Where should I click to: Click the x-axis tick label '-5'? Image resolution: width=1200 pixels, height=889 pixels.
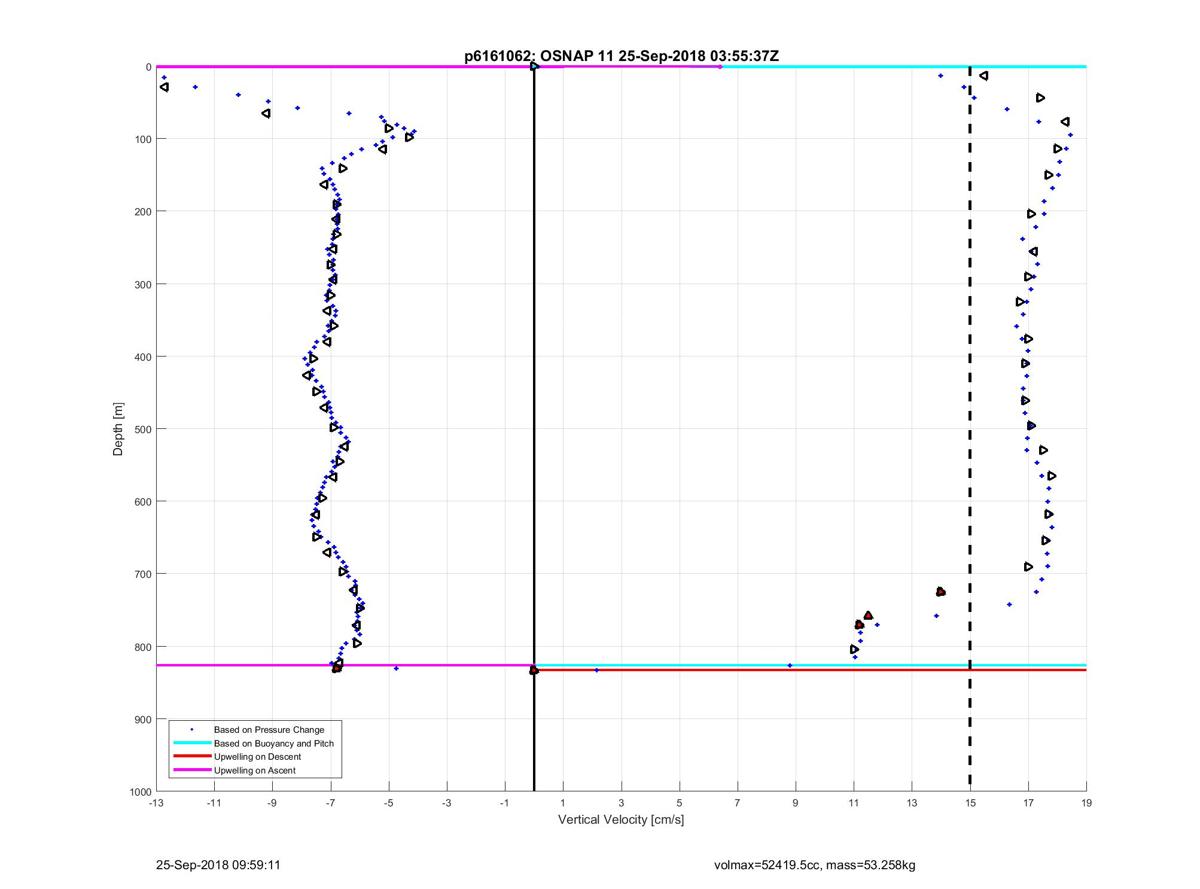coord(388,803)
